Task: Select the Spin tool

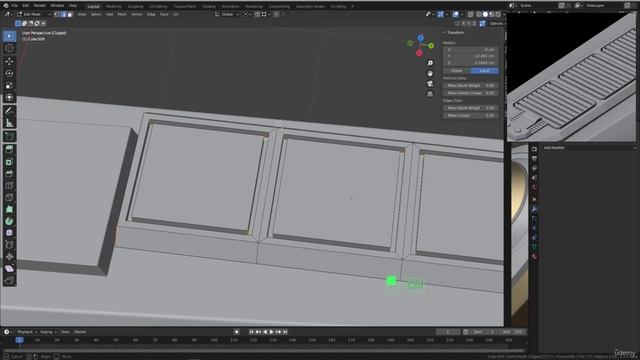Action: click(x=9, y=221)
